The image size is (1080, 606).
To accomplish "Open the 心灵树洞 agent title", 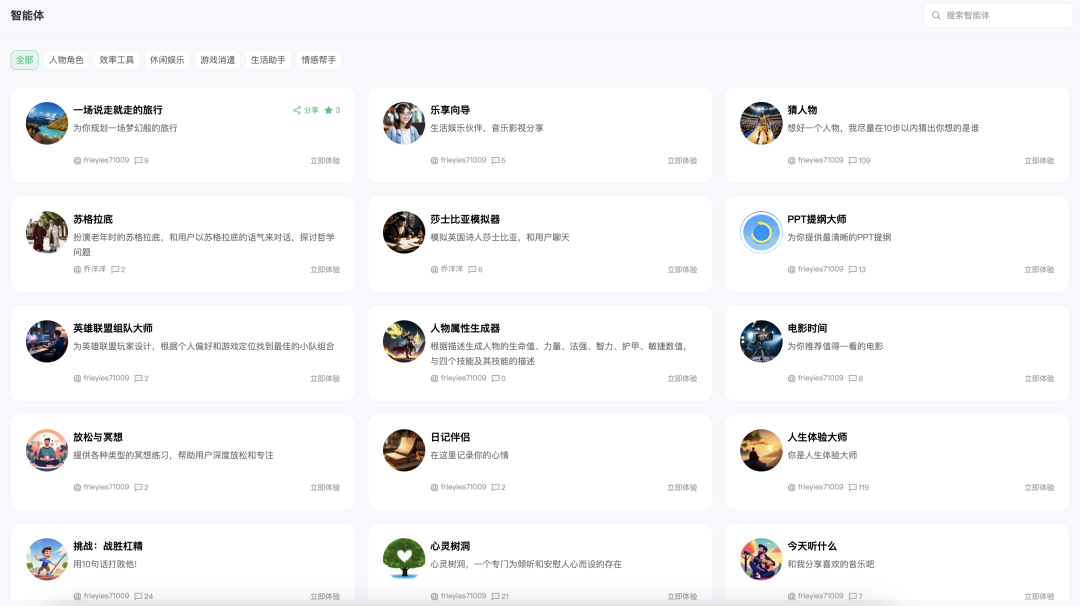I will click(450, 546).
